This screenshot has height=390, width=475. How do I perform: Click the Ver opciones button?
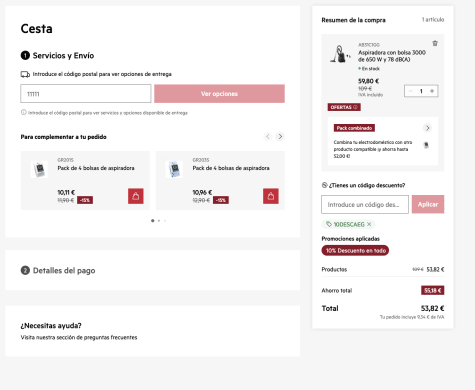click(219, 94)
